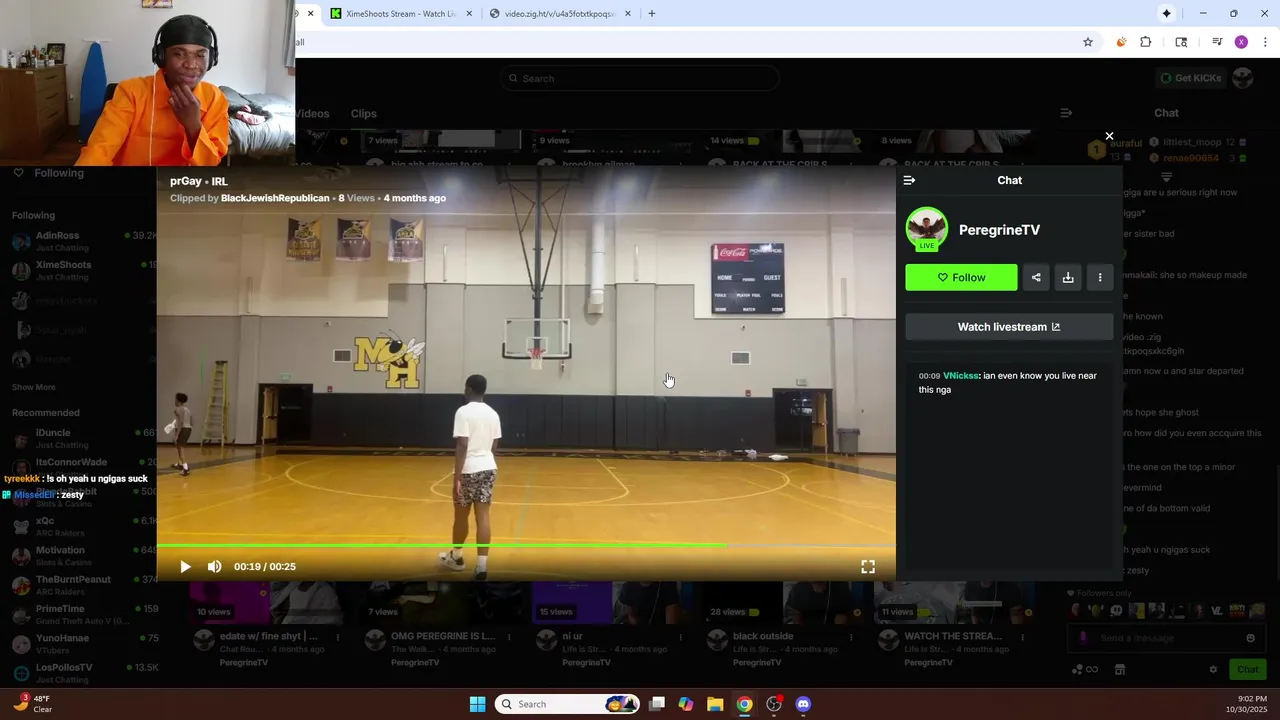
Task: Click the green Chat send button
Action: pyautogui.click(x=1248, y=669)
